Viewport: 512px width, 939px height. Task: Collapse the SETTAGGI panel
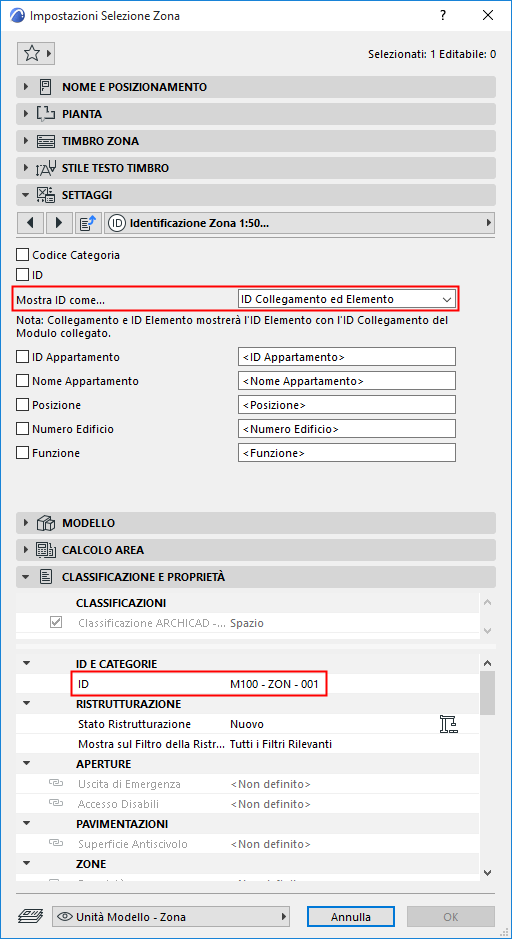pos(26,195)
